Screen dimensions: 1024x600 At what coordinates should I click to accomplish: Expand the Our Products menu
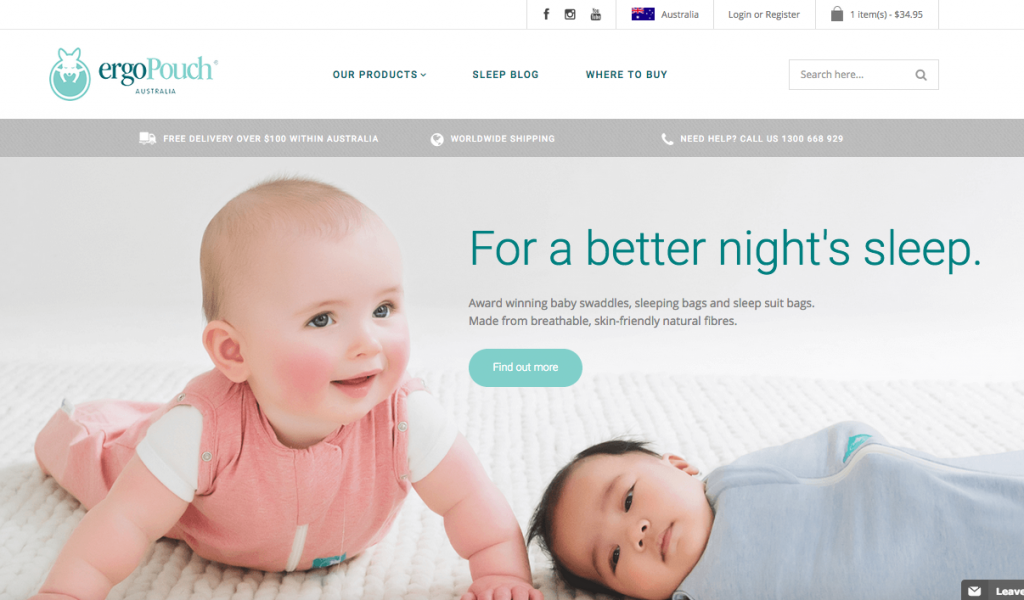tap(379, 74)
